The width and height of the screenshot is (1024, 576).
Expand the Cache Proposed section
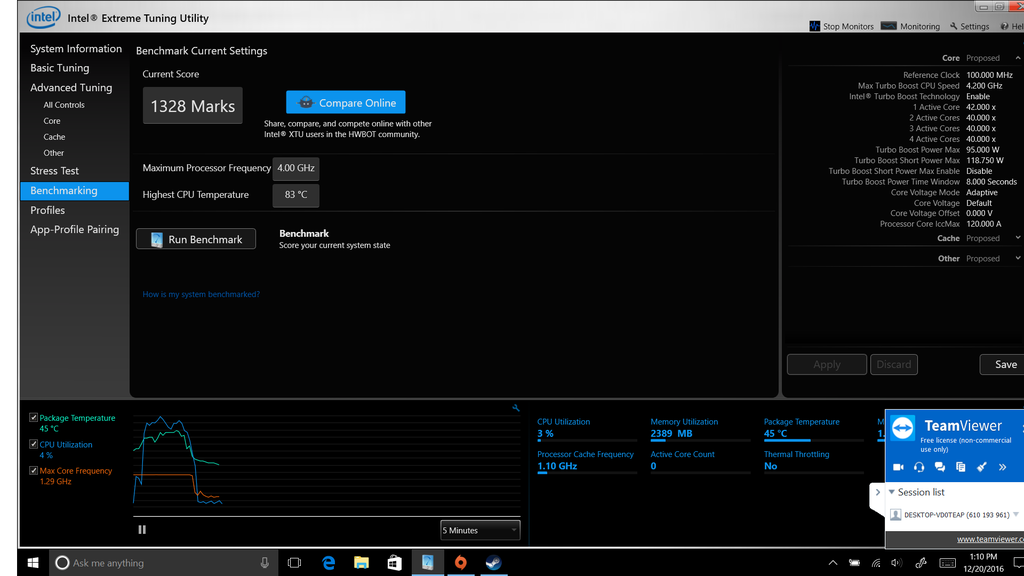(1017, 238)
